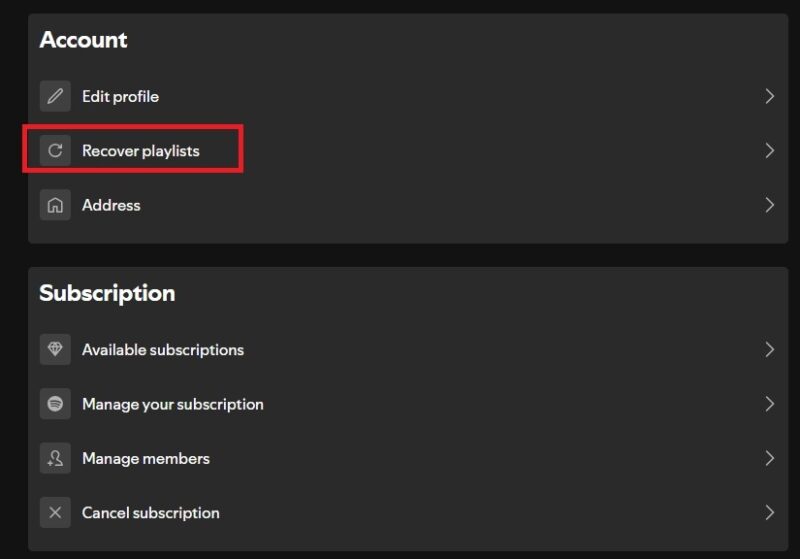800x559 pixels.
Task: Expand Manage your subscription using its chevron
Action: tap(769, 404)
